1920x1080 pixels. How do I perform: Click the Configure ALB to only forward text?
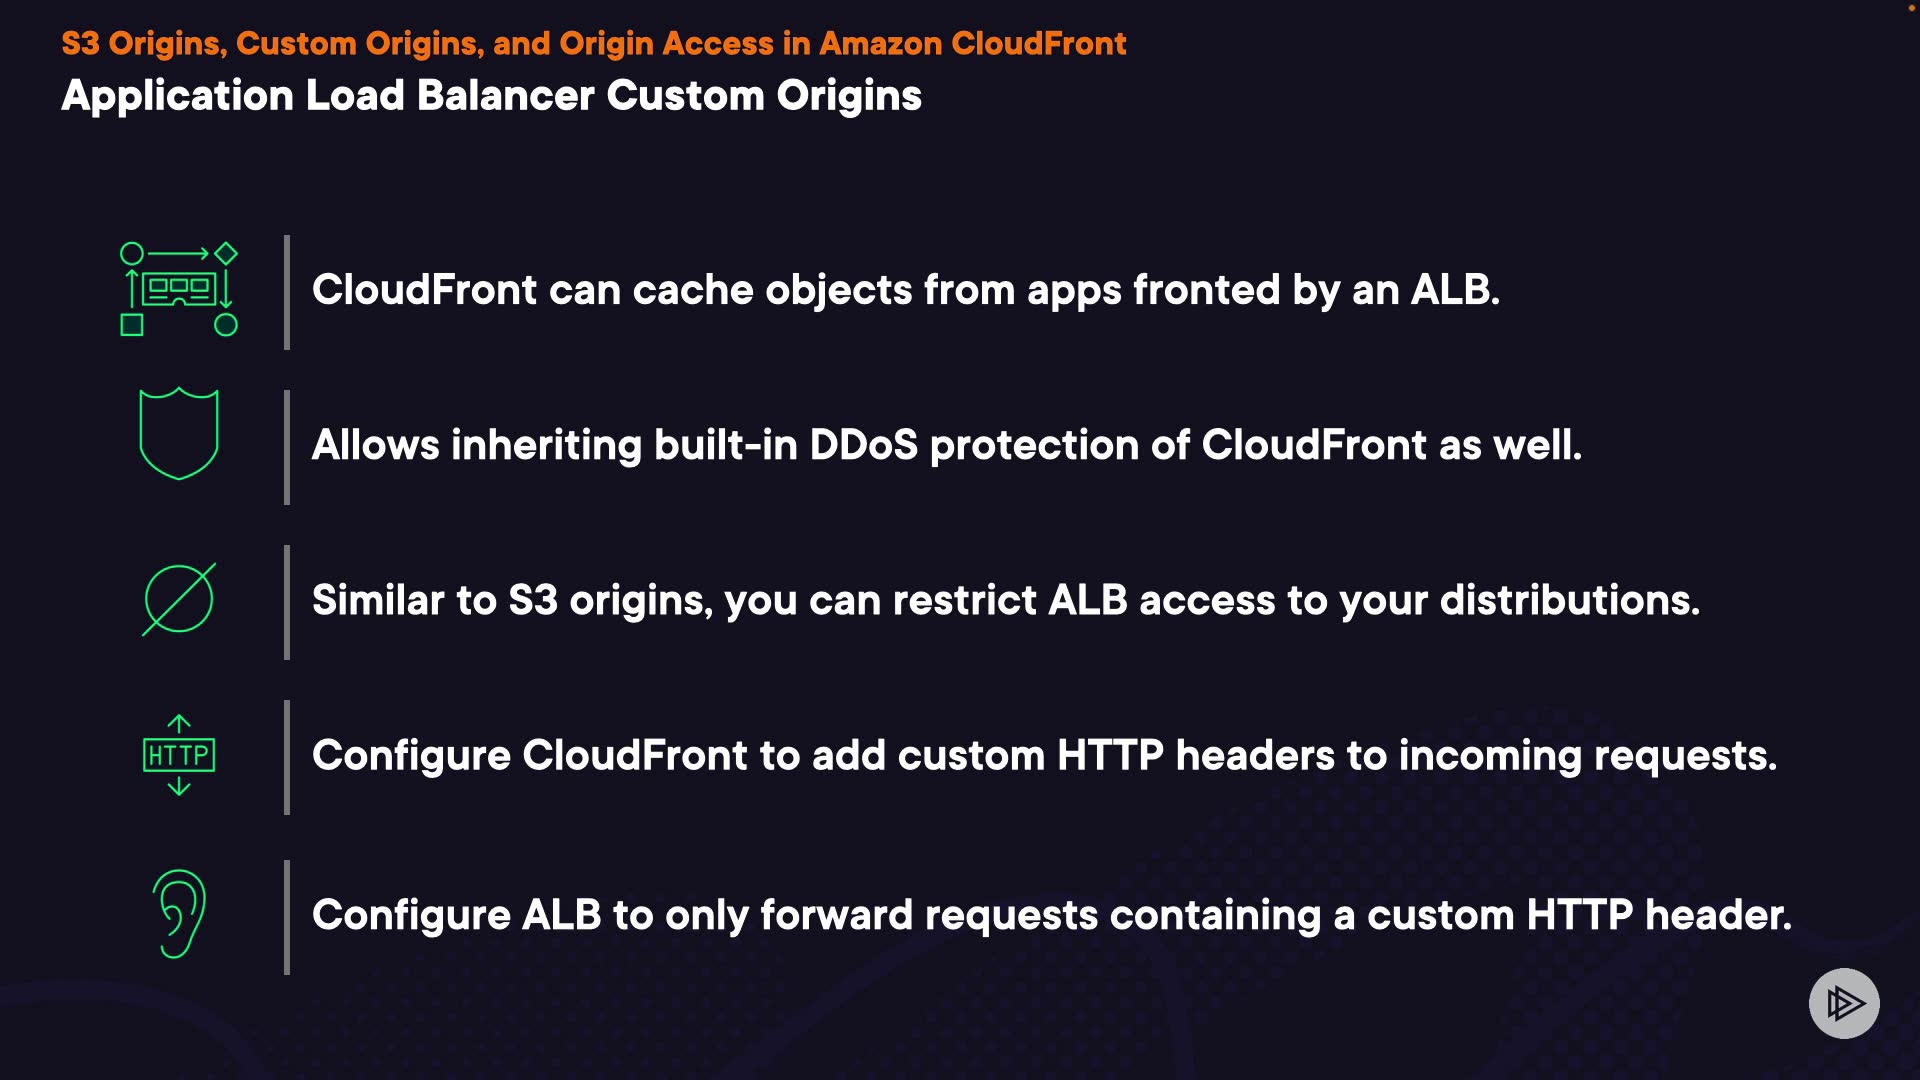coord(1051,915)
